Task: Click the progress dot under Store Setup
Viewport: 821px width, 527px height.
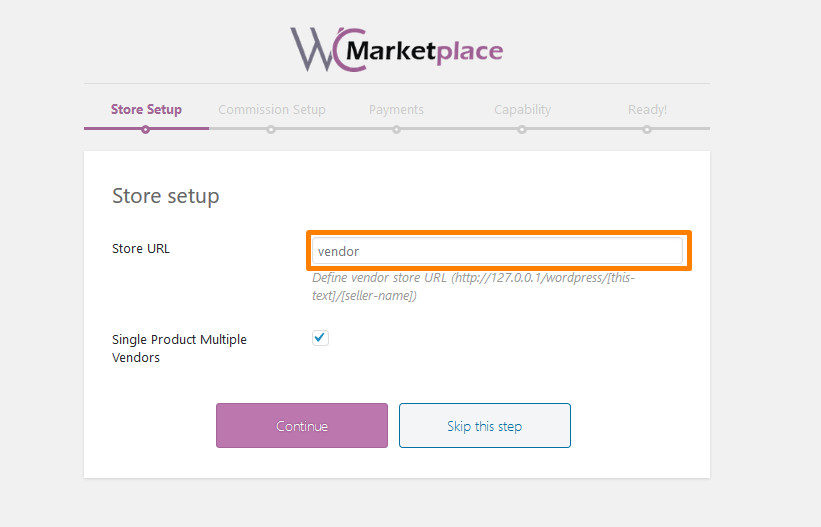Action: point(146,129)
